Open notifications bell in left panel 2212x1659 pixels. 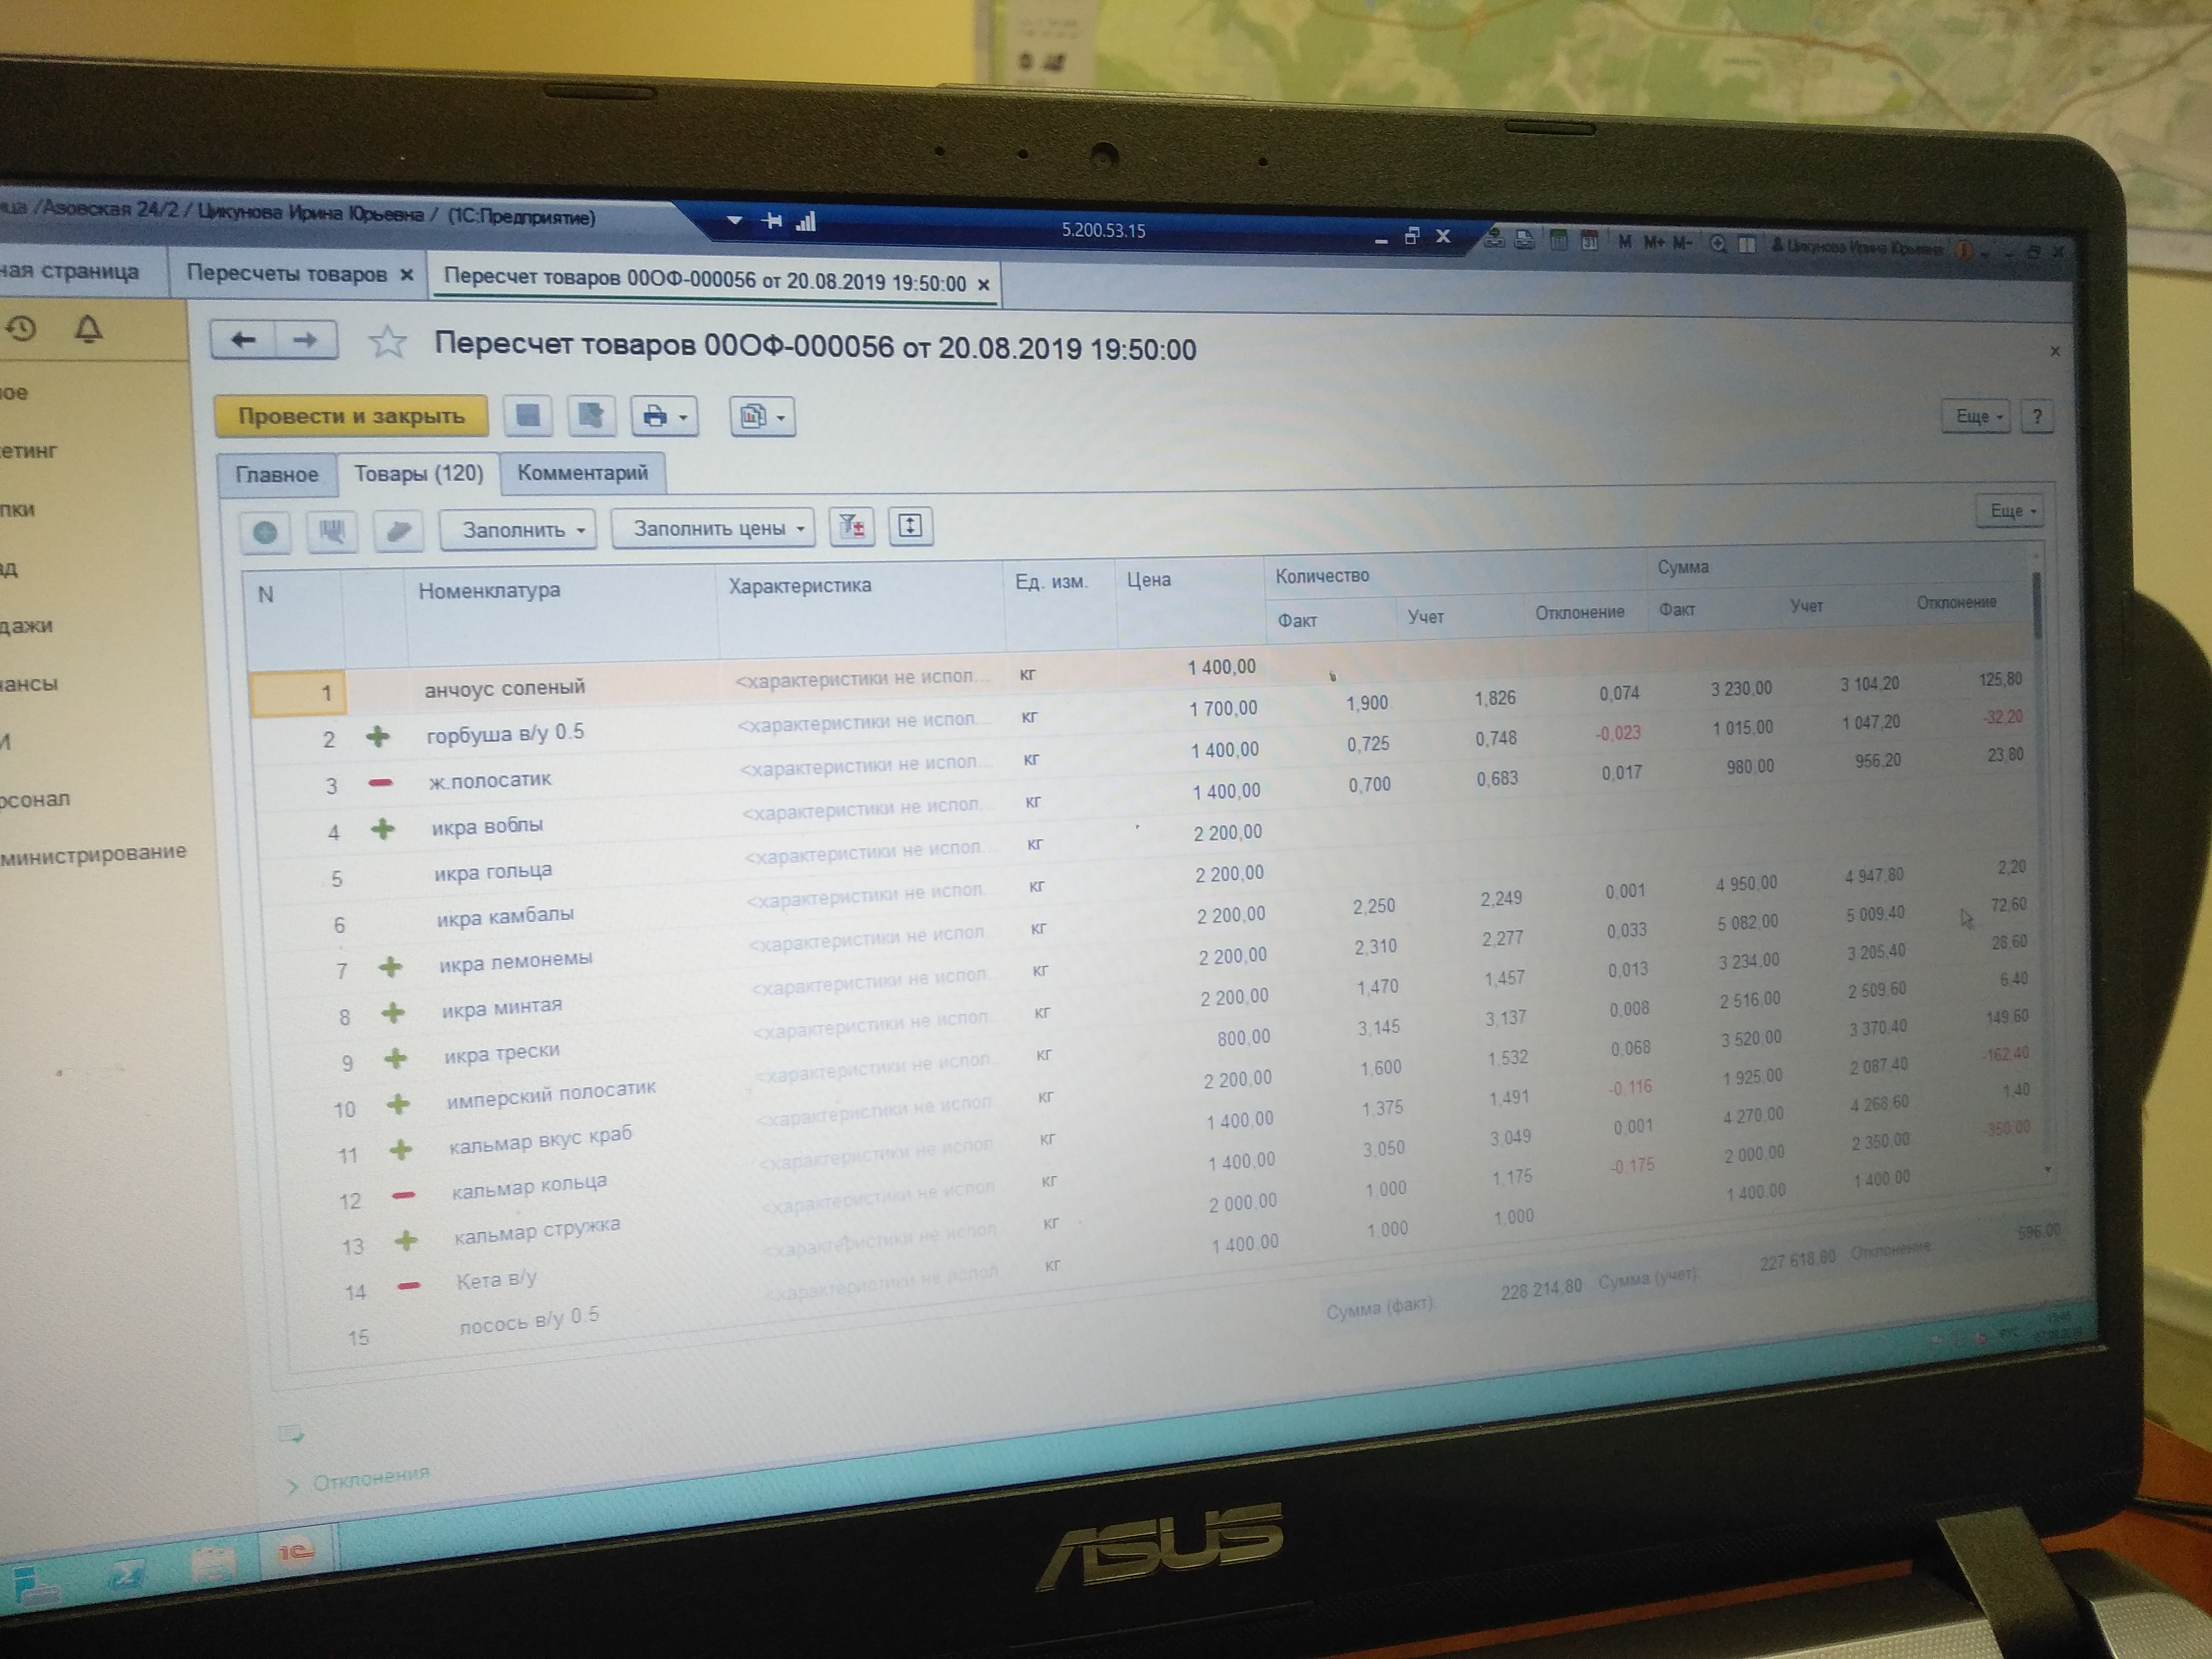[89, 329]
